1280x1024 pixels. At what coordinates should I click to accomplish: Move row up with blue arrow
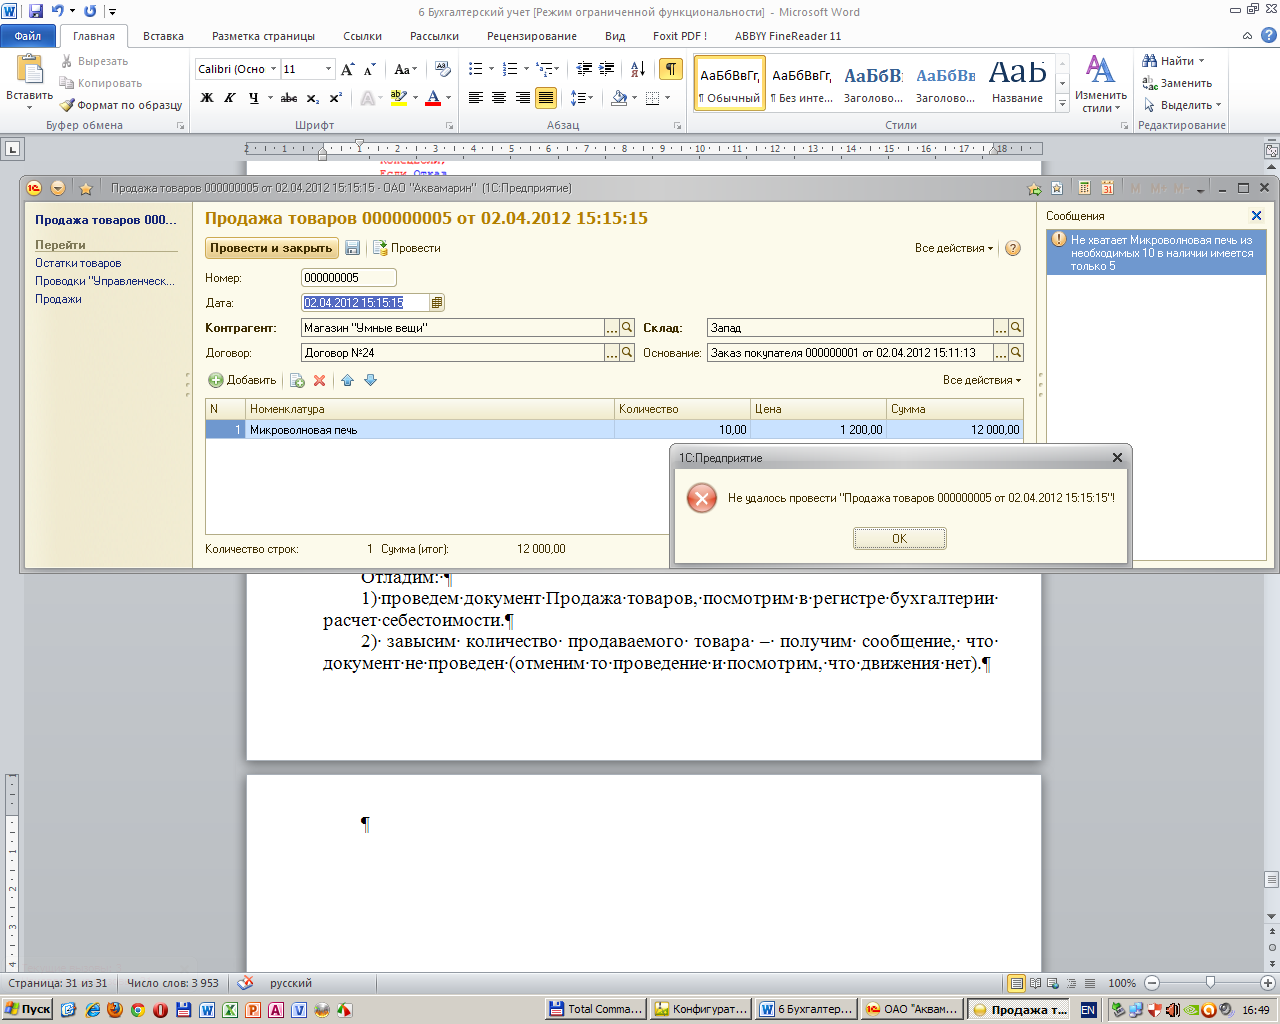[x=348, y=381]
